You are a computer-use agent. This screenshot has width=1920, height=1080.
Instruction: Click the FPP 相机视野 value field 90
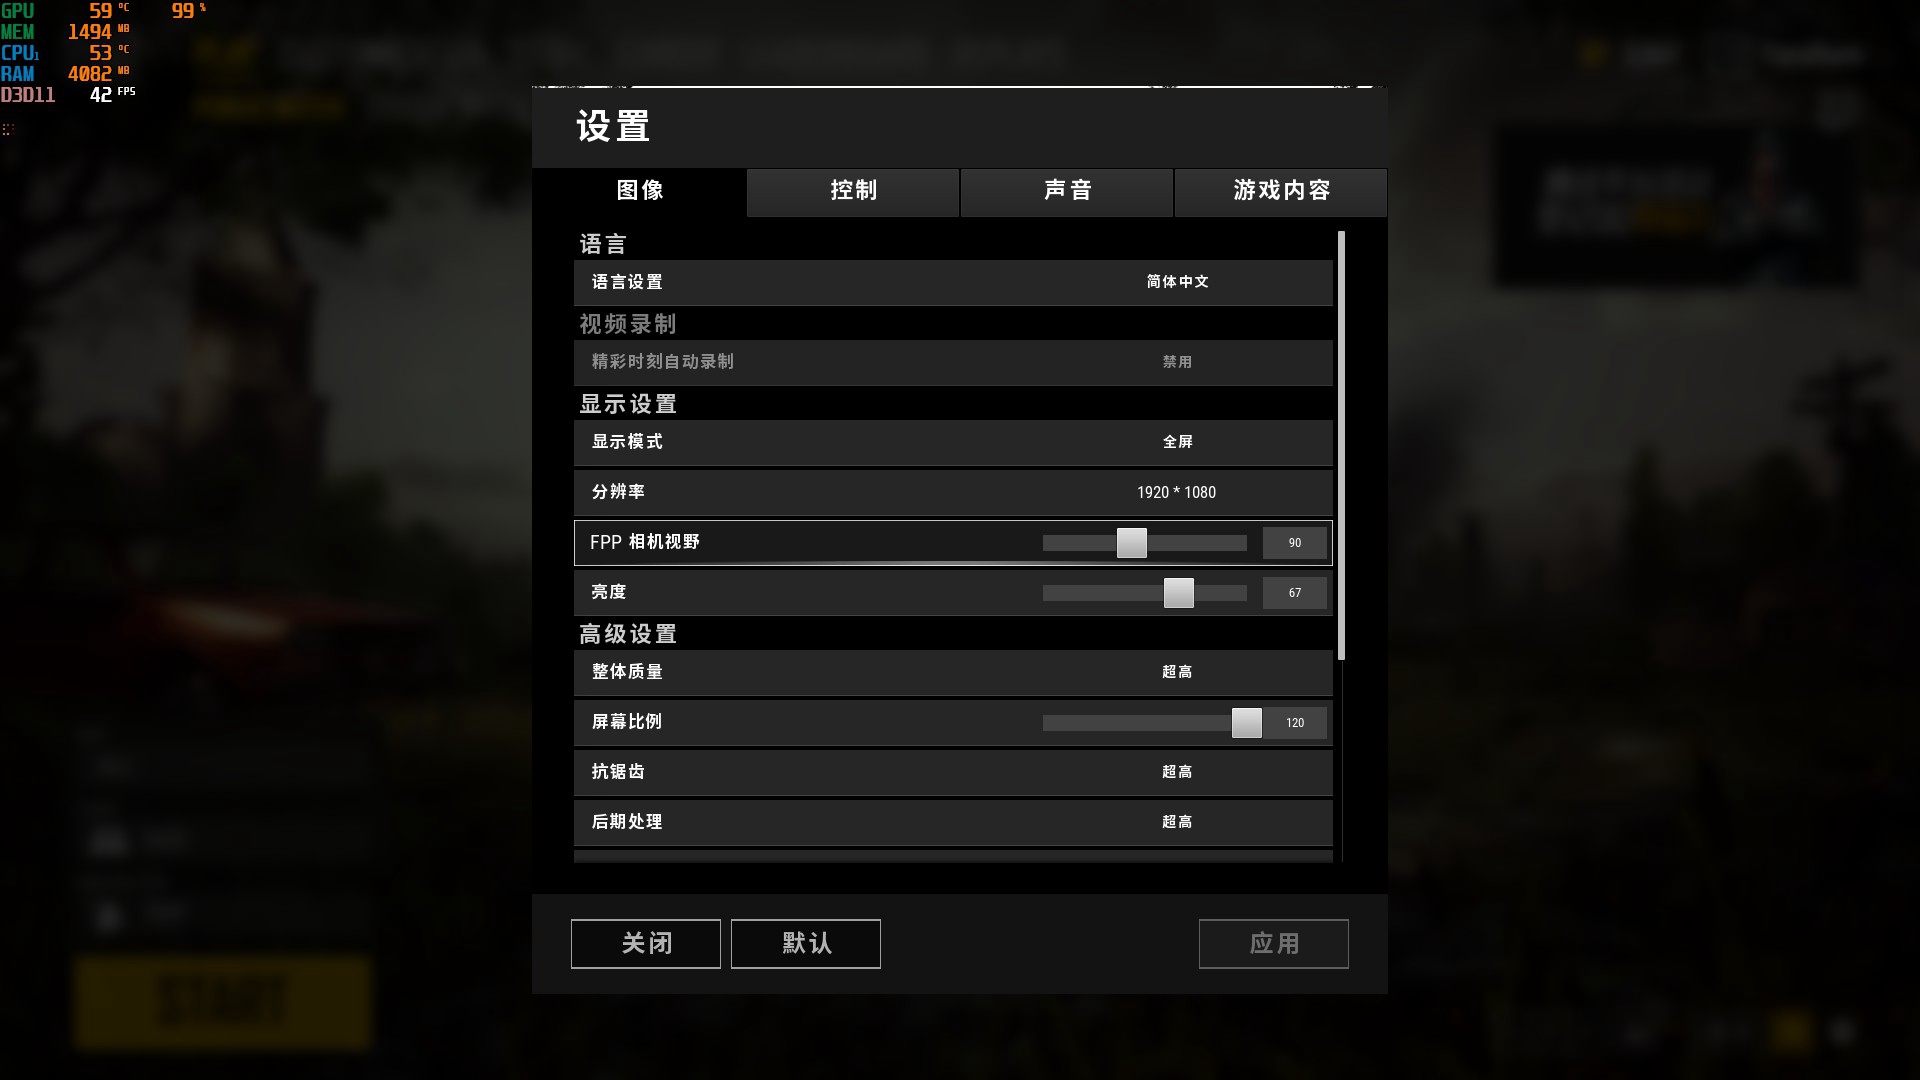[1295, 543]
